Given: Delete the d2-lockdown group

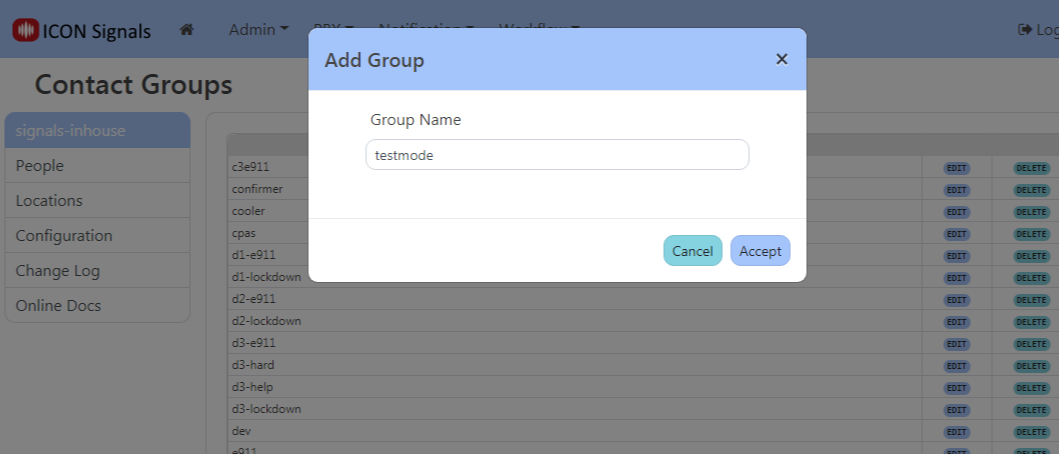Looking at the screenshot, I should pyautogui.click(x=1031, y=322).
